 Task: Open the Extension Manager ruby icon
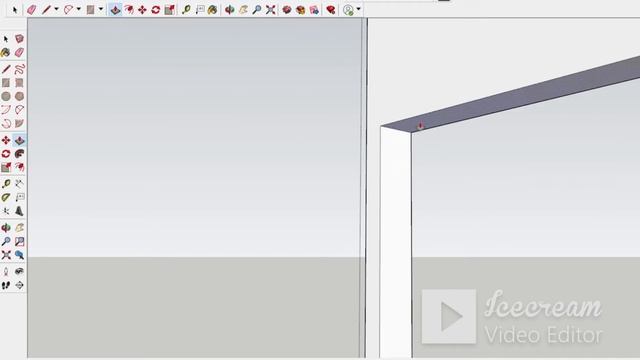[331, 9]
